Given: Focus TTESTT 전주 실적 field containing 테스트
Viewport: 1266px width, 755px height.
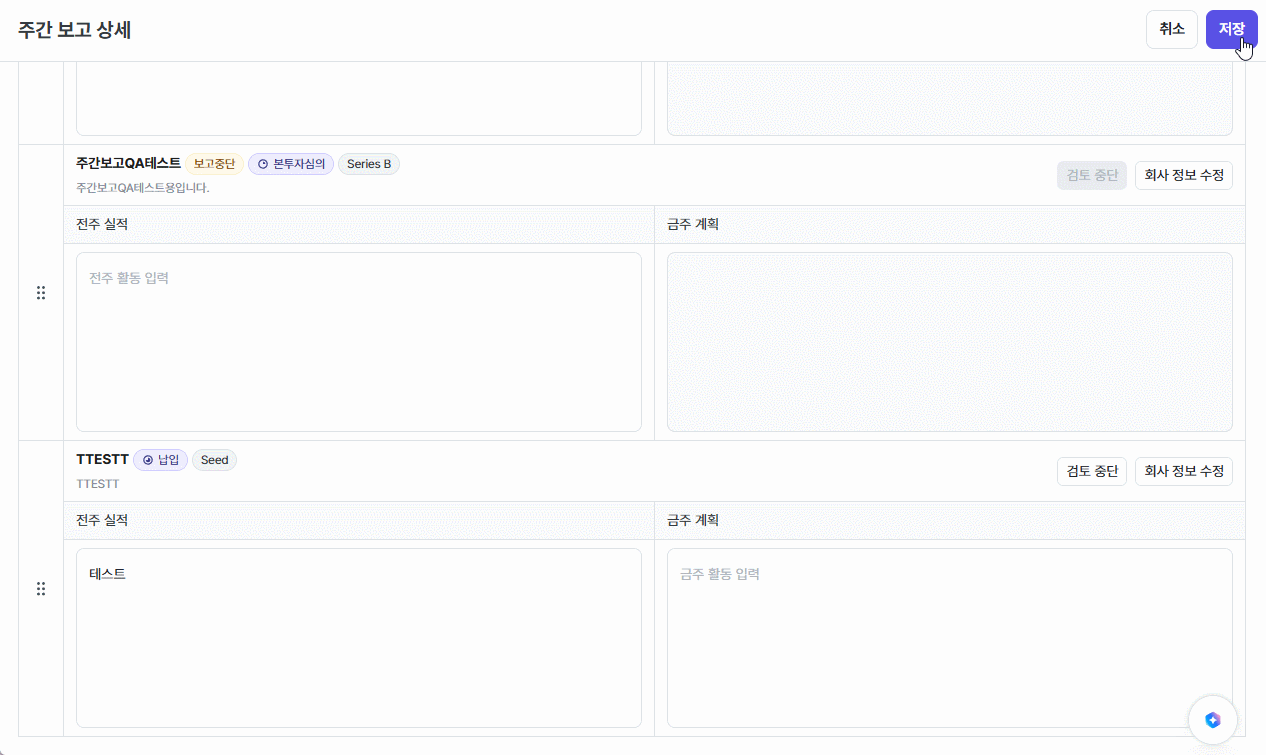Looking at the screenshot, I should (359, 638).
